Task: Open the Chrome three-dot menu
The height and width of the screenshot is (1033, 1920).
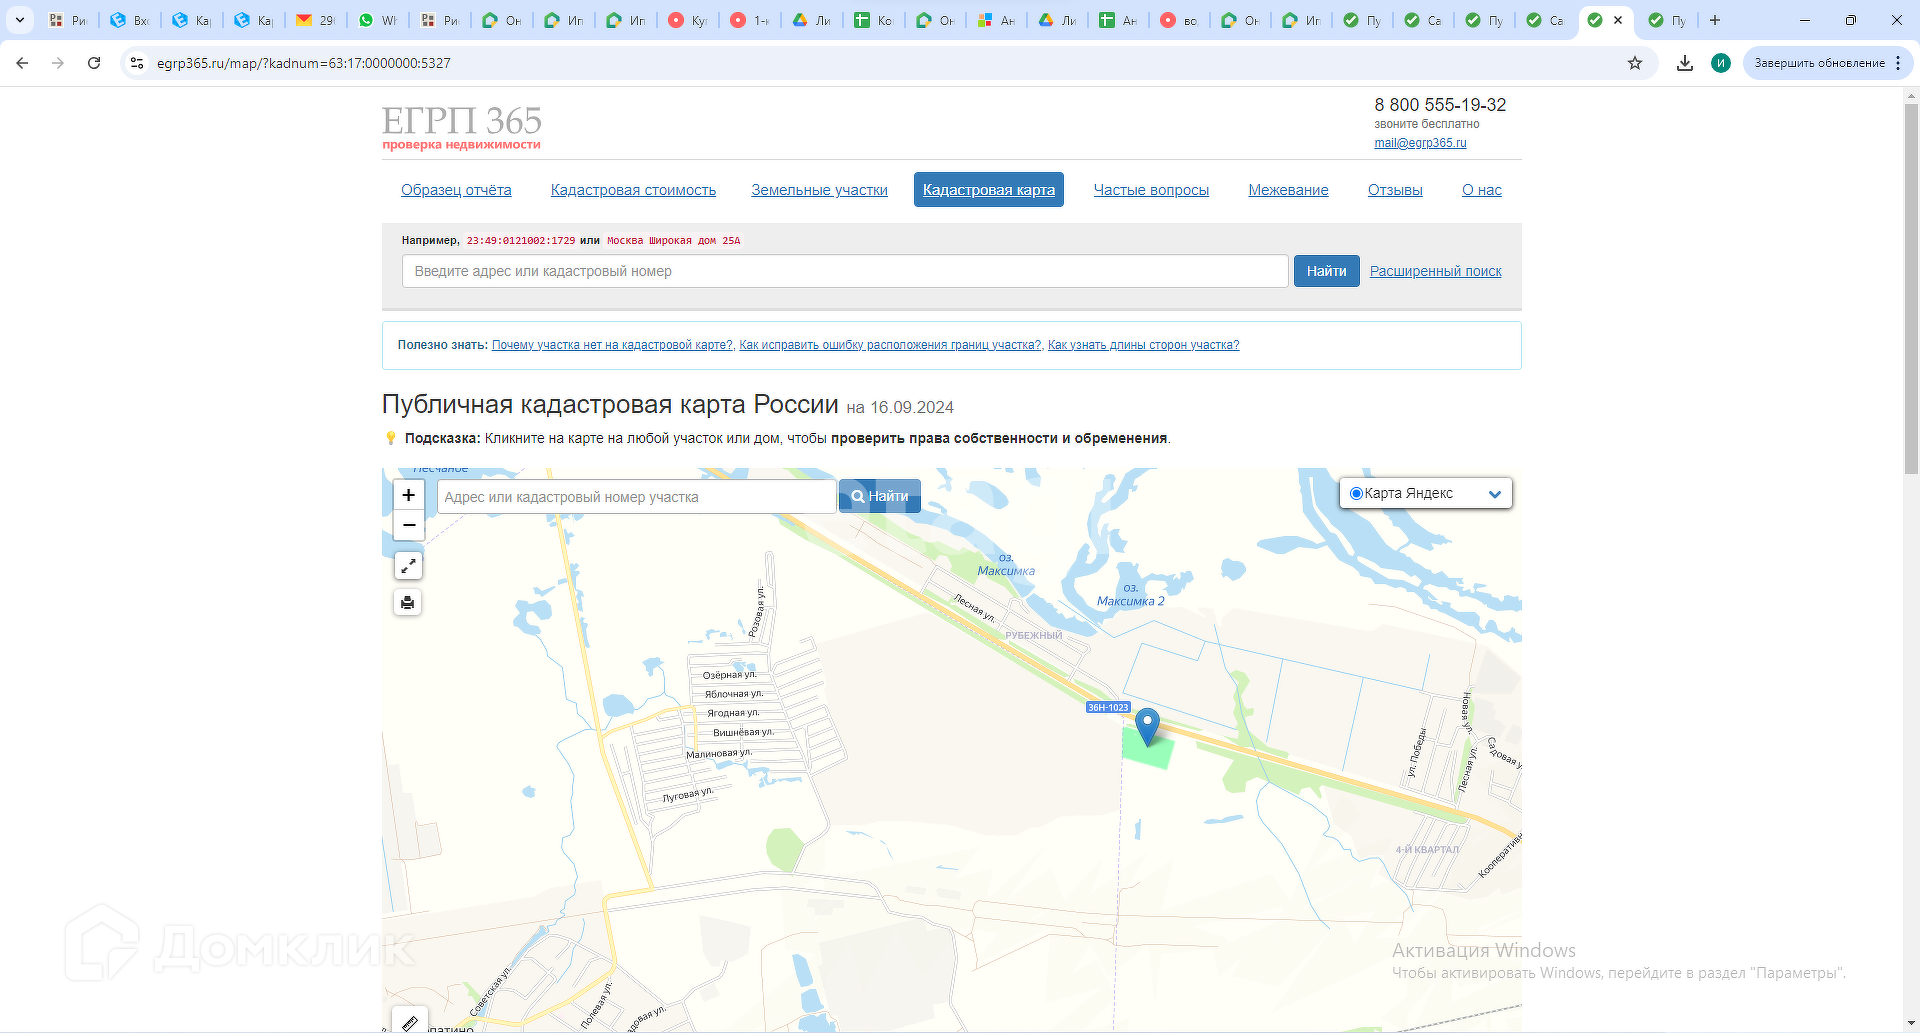Action: point(1898,63)
